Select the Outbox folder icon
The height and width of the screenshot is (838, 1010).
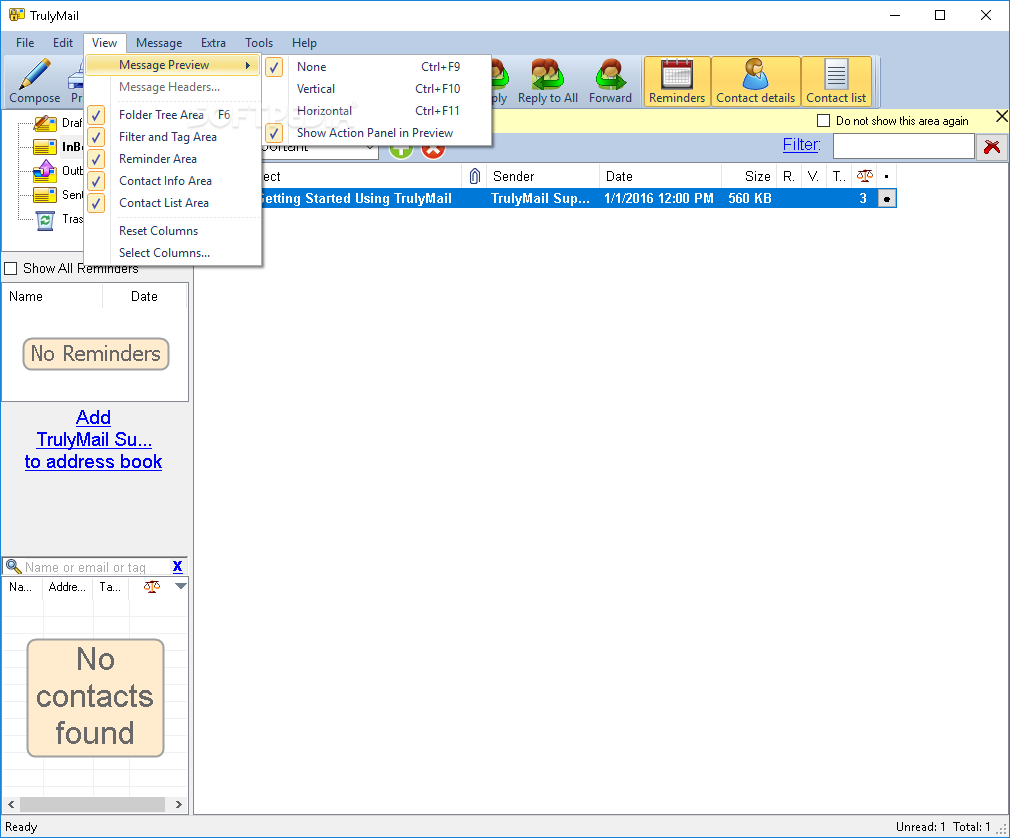click(45, 171)
